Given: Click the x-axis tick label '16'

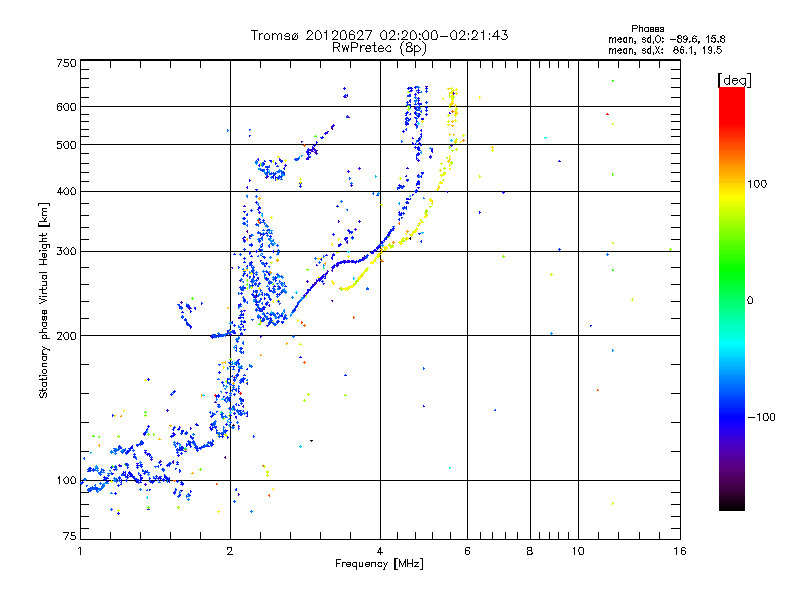Looking at the screenshot, I should tap(680, 551).
